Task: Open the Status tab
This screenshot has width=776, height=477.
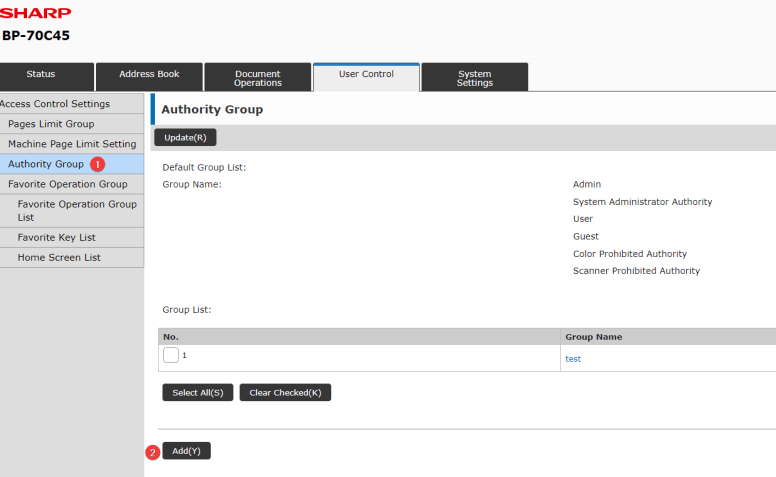Action: coord(41,75)
